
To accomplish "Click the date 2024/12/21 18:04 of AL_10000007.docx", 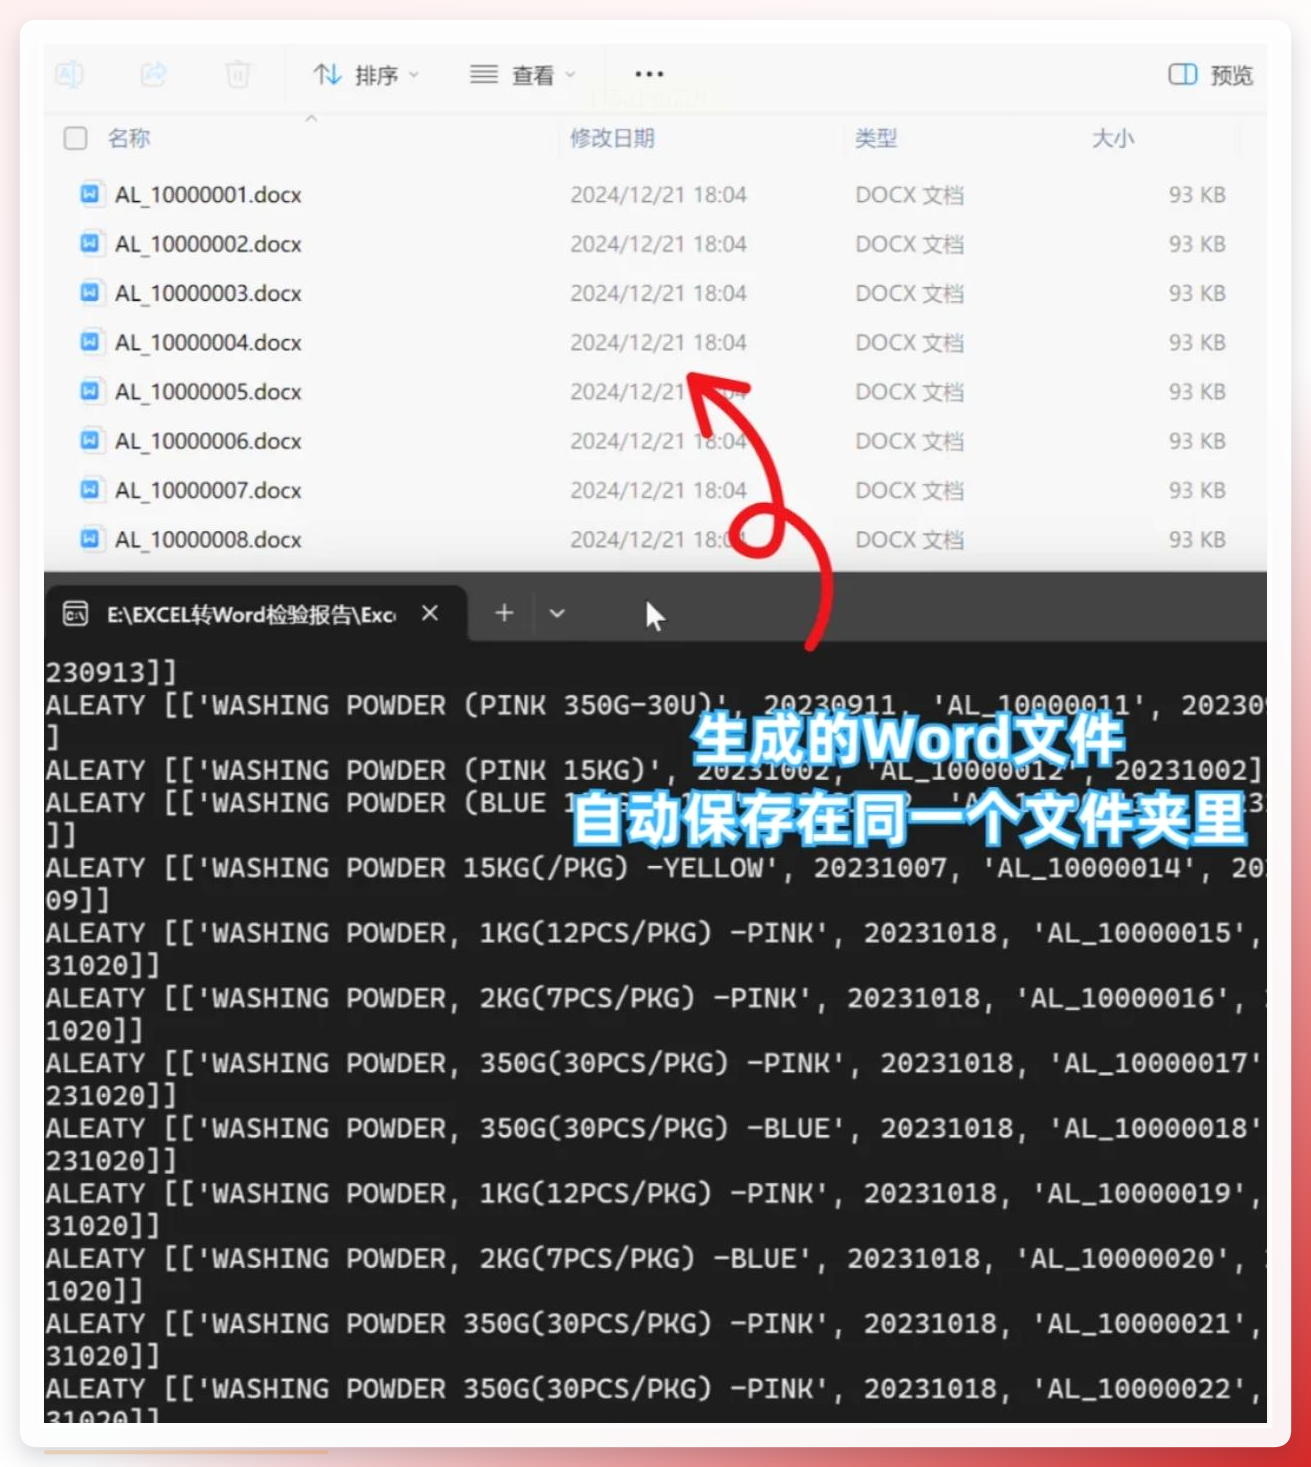I will coord(658,490).
